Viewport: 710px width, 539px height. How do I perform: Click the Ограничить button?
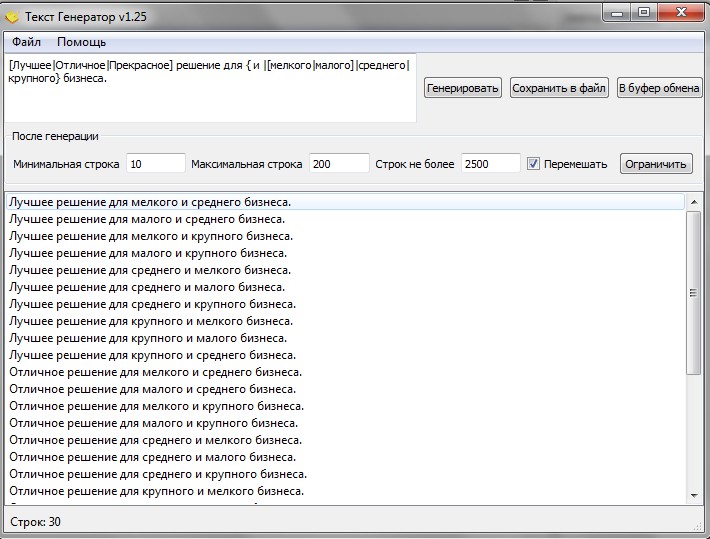coord(656,164)
